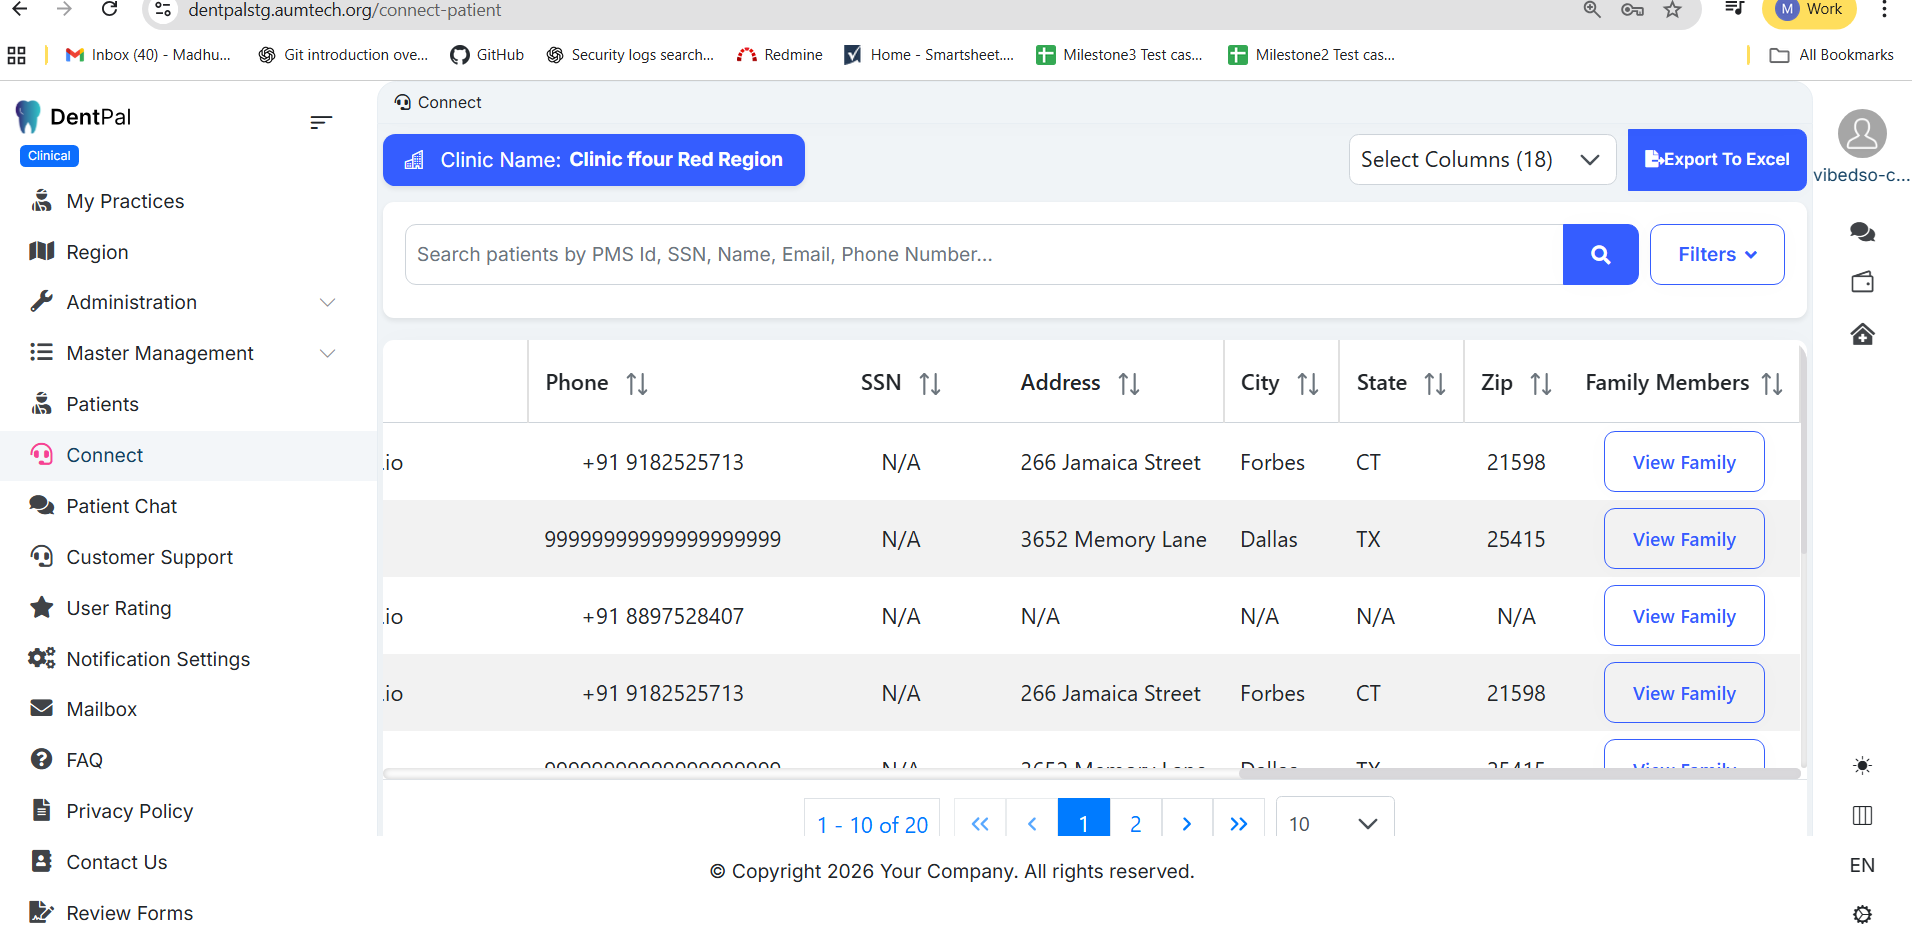Sort table by the Phone column

click(637, 384)
